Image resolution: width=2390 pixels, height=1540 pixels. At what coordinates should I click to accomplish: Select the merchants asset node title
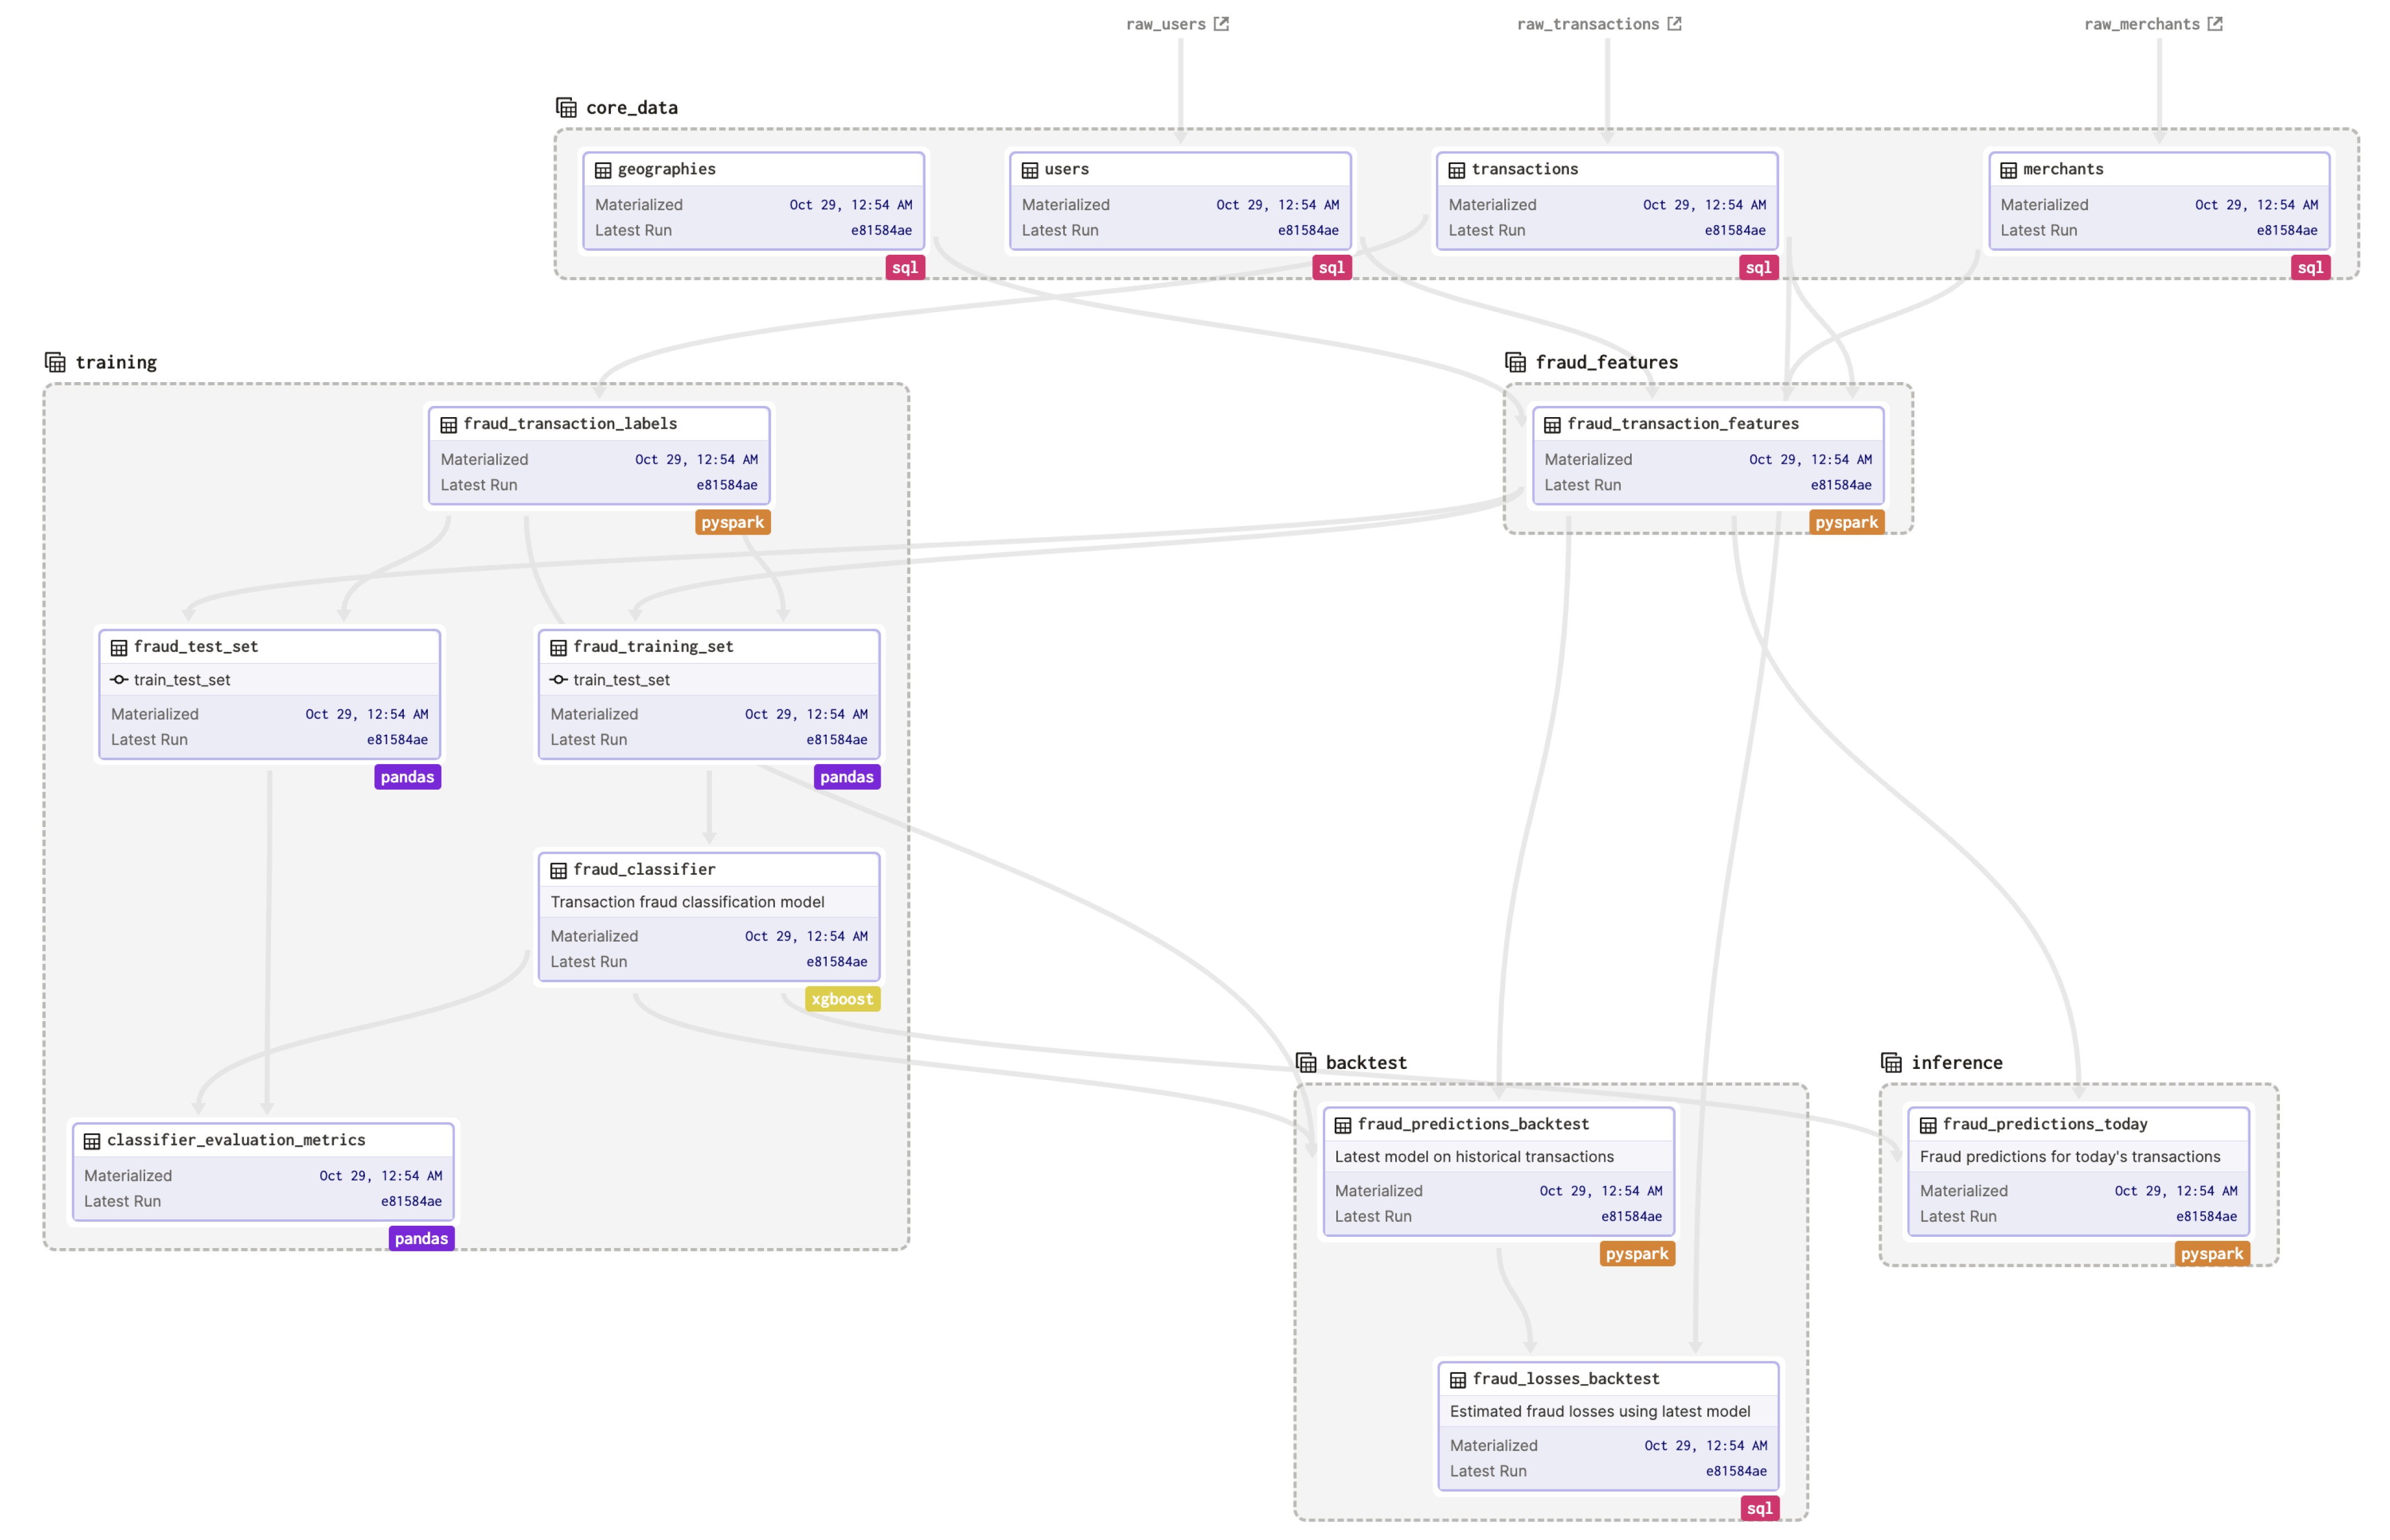coord(2064,169)
